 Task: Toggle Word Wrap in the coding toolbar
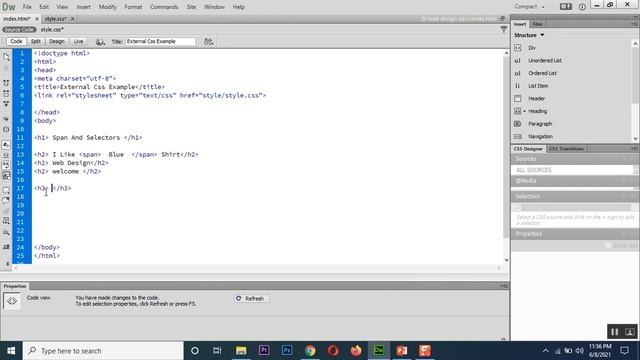(6, 165)
